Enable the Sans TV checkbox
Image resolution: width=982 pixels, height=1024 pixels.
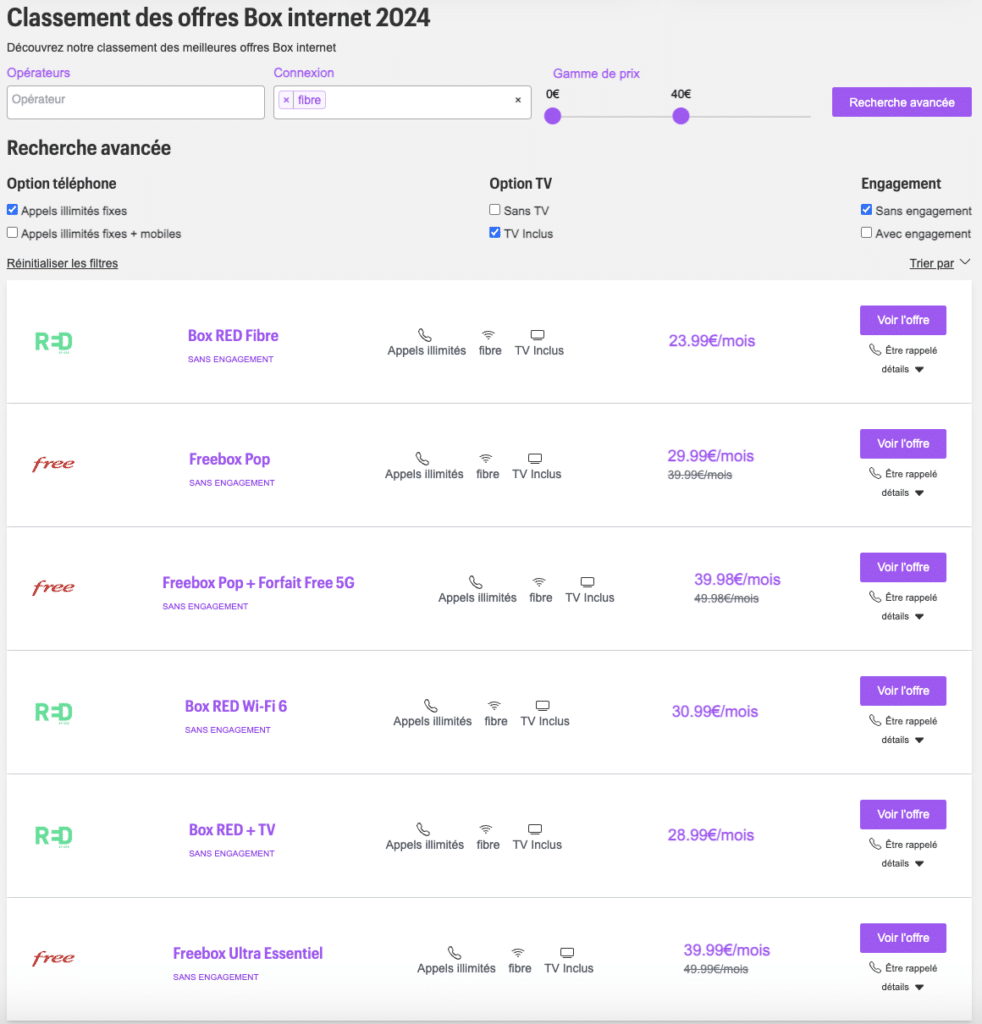tap(495, 211)
